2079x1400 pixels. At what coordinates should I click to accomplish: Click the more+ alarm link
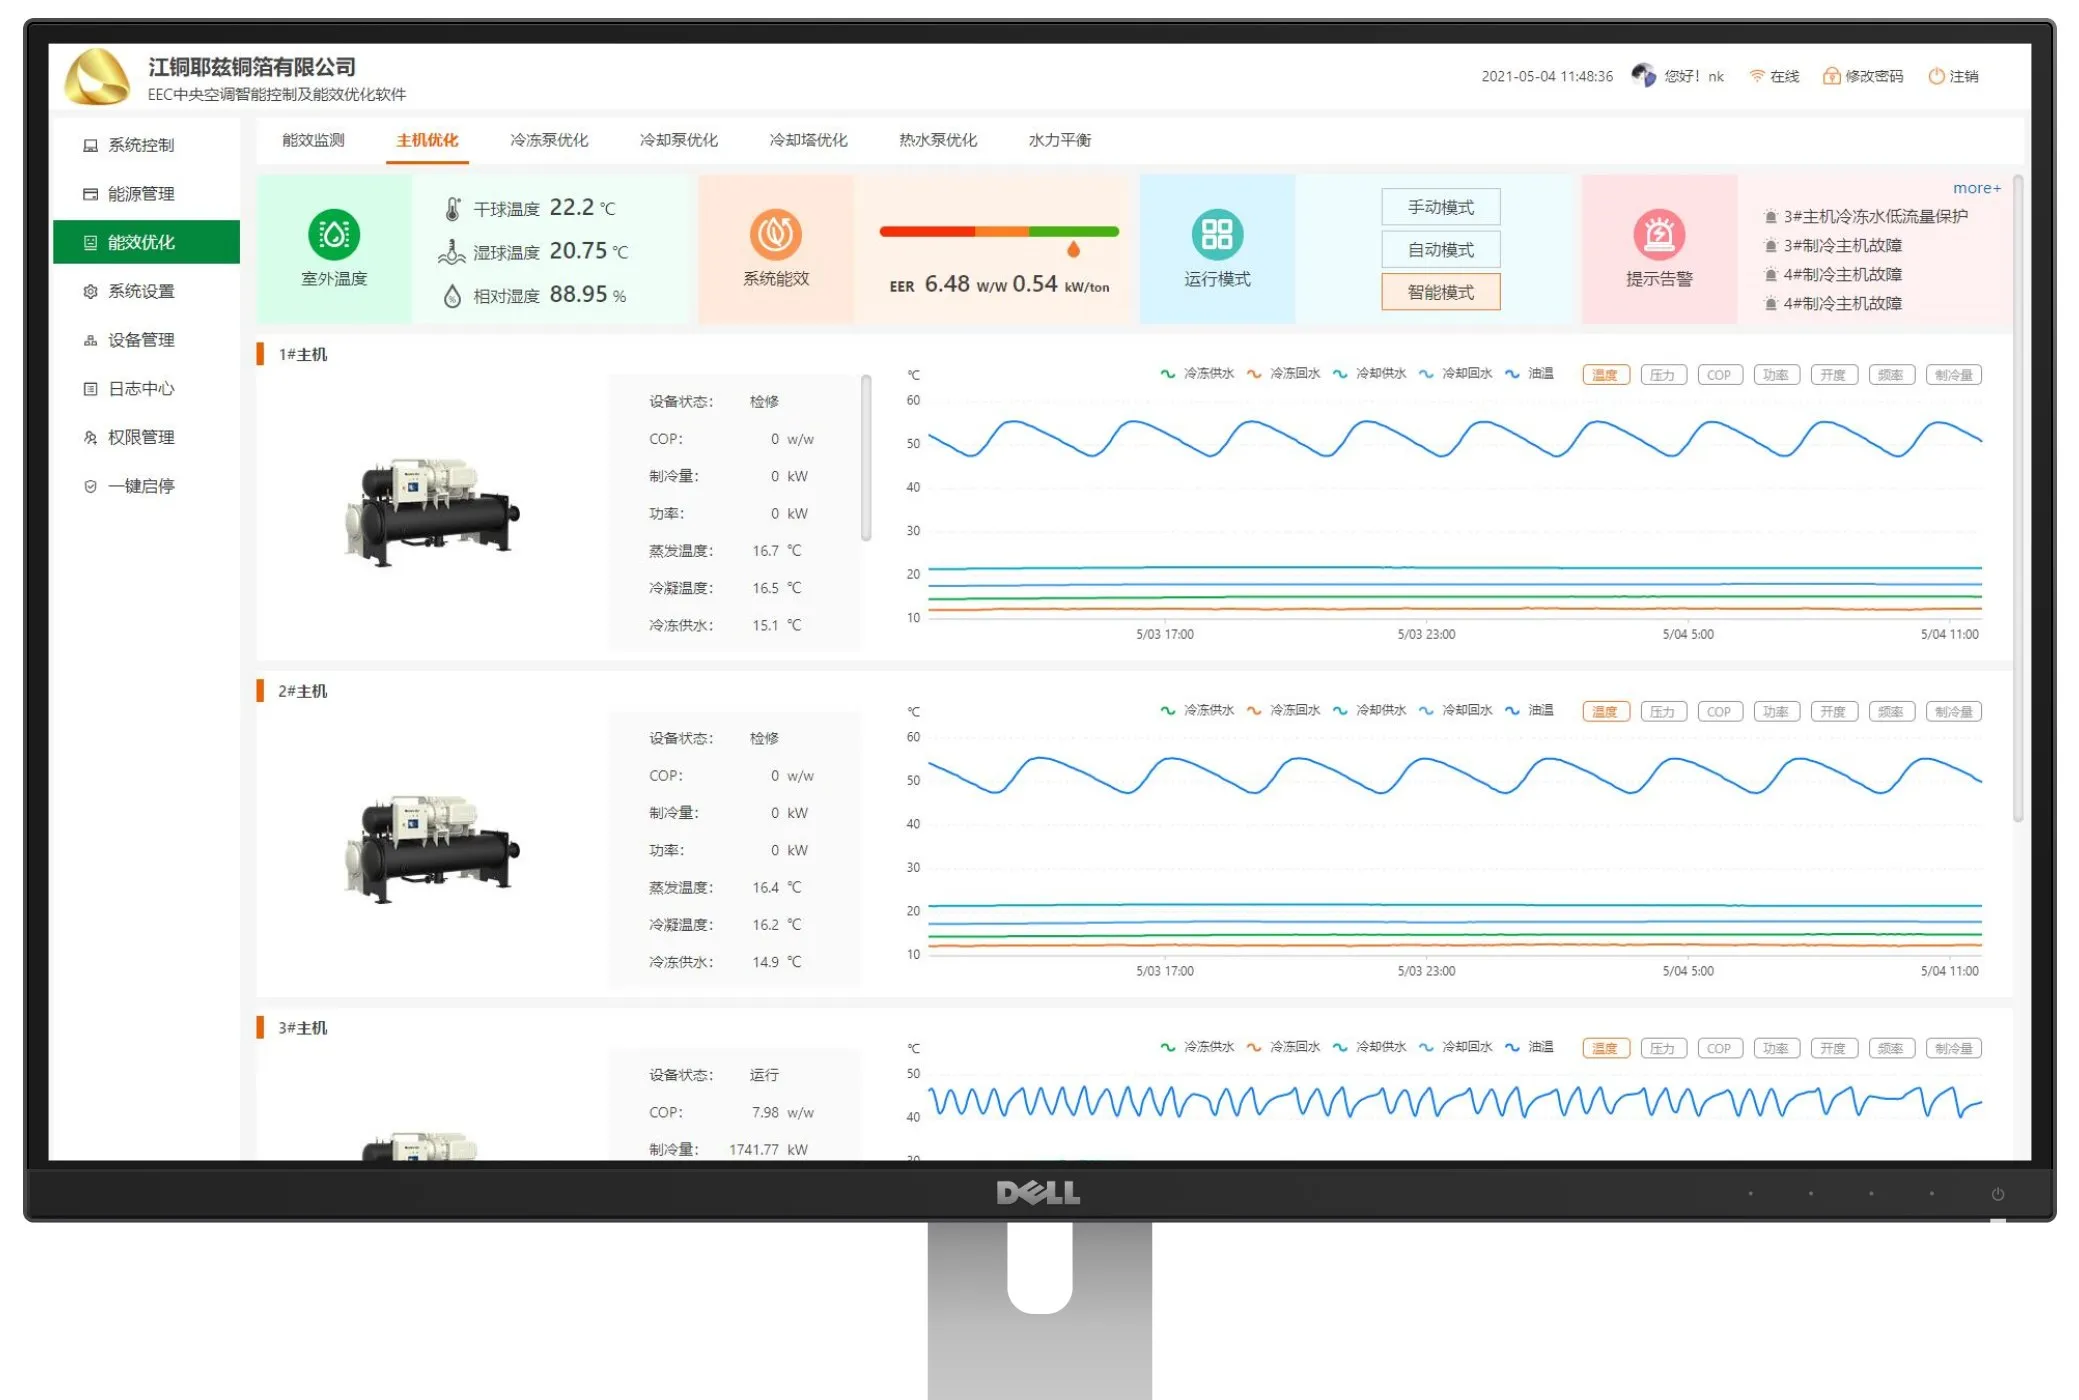click(1977, 187)
